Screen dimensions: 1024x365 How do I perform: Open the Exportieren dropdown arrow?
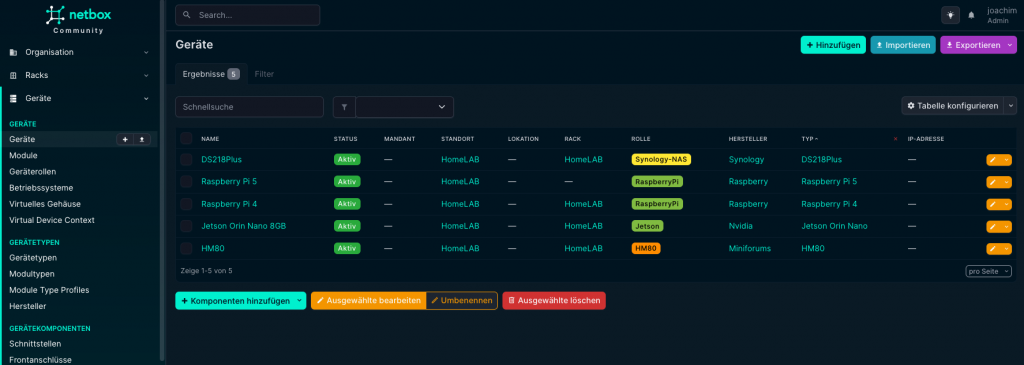tap(1011, 45)
